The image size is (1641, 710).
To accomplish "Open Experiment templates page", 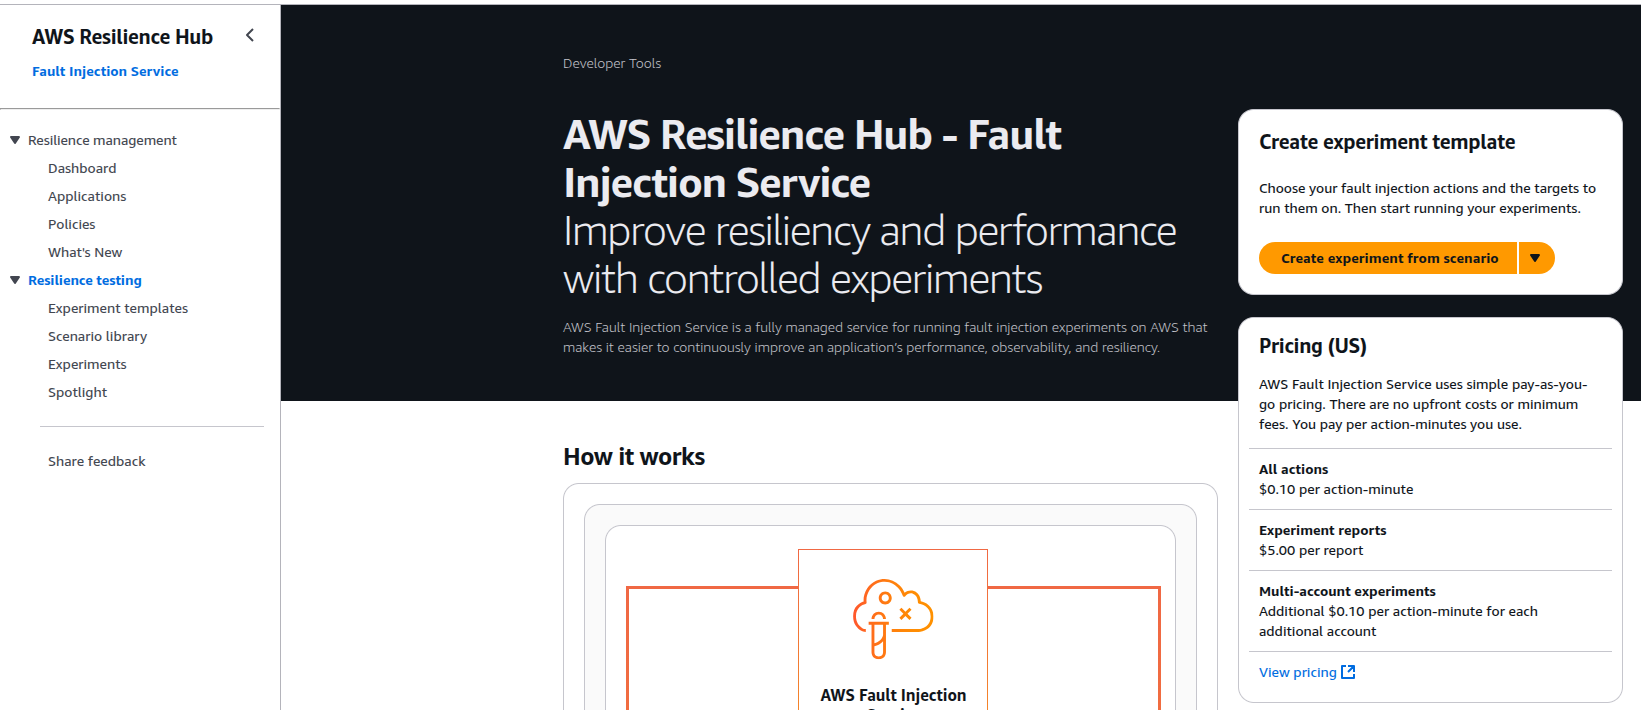I will pyautogui.click(x=118, y=308).
